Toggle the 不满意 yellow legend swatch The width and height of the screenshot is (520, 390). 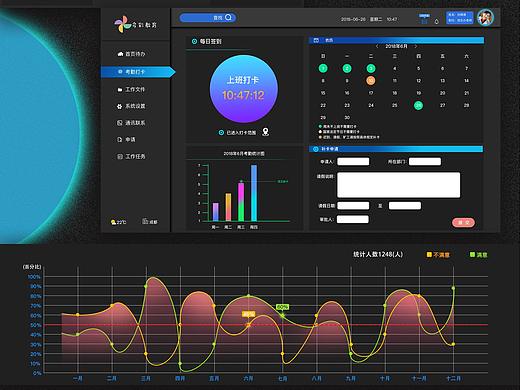[429, 255]
